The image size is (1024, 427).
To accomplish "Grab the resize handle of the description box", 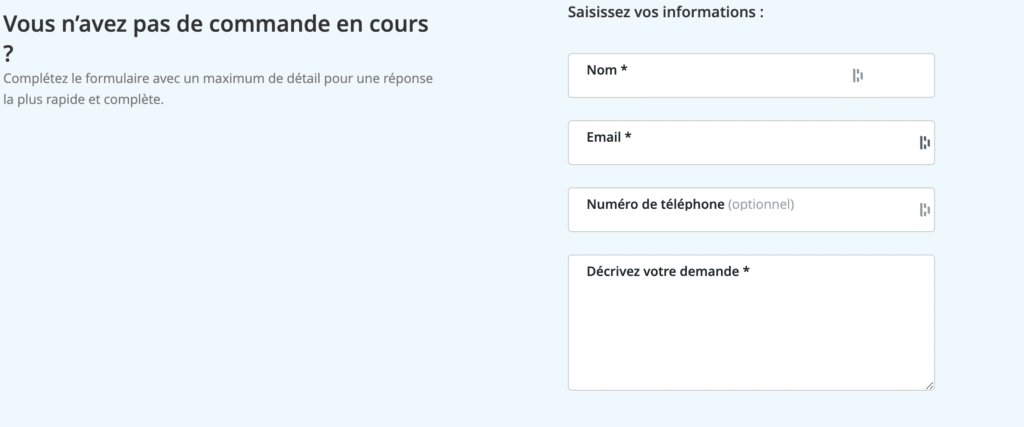I will coord(929,386).
